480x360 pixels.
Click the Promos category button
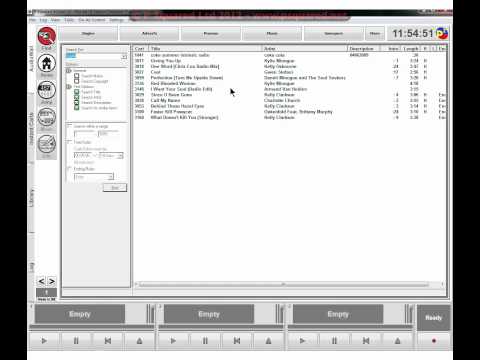pos(211,34)
